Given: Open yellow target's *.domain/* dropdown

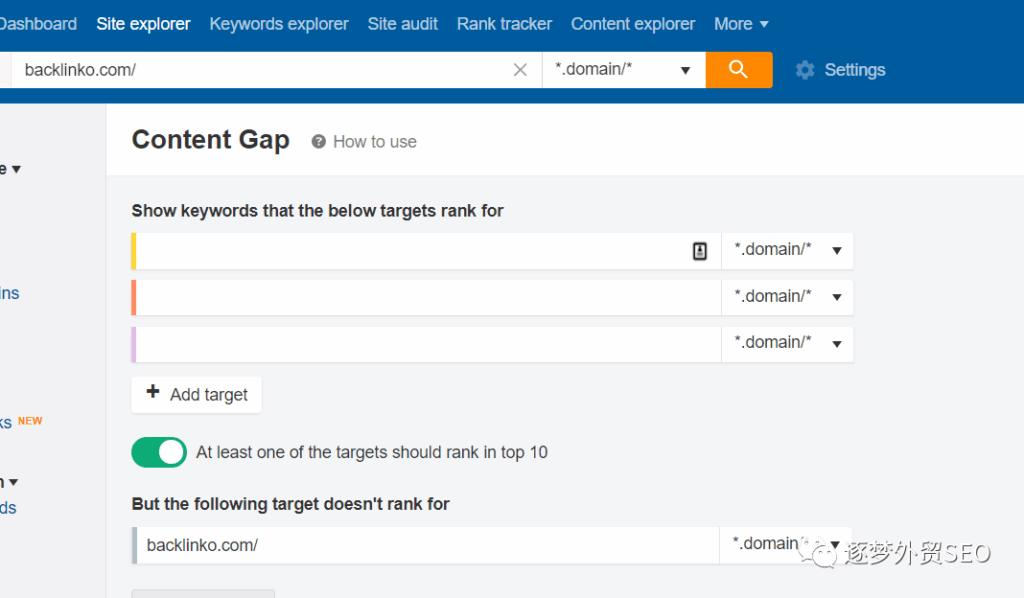Looking at the screenshot, I should (x=787, y=251).
